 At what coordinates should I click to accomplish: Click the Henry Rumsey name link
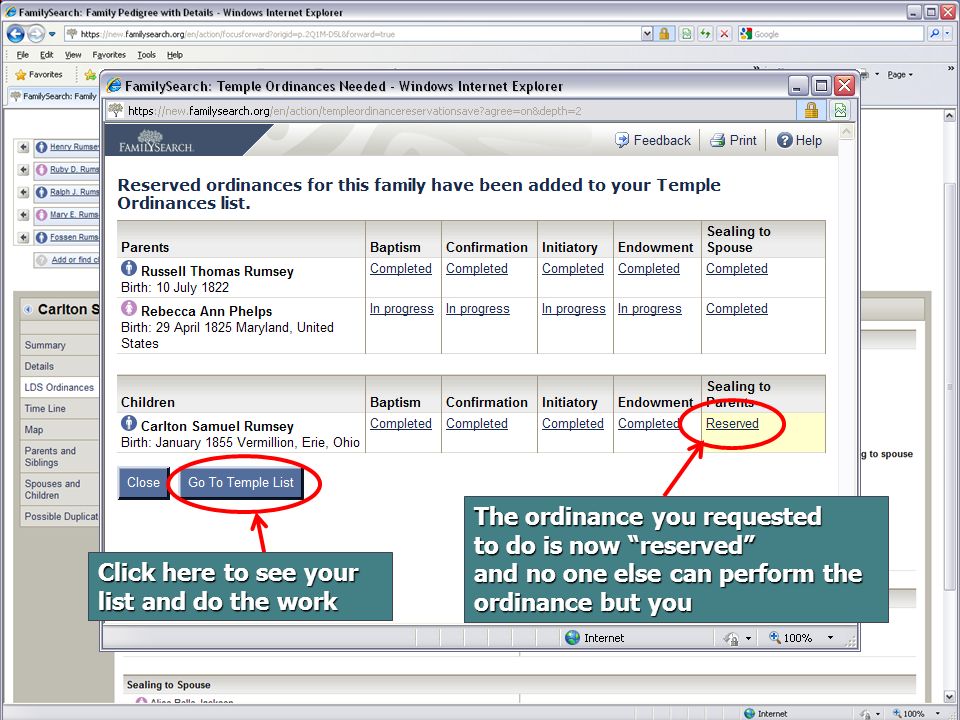(74, 147)
